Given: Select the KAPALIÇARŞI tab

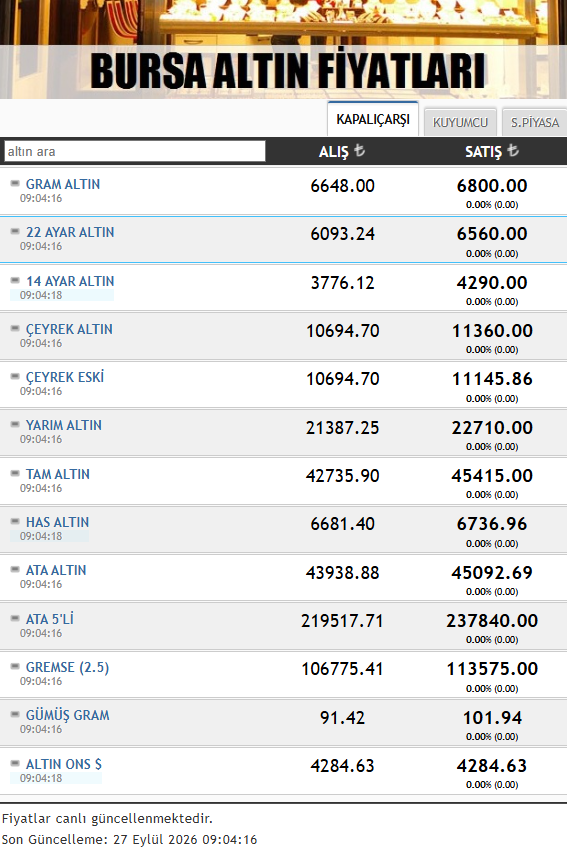Looking at the screenshot, I should click(373, 119).
